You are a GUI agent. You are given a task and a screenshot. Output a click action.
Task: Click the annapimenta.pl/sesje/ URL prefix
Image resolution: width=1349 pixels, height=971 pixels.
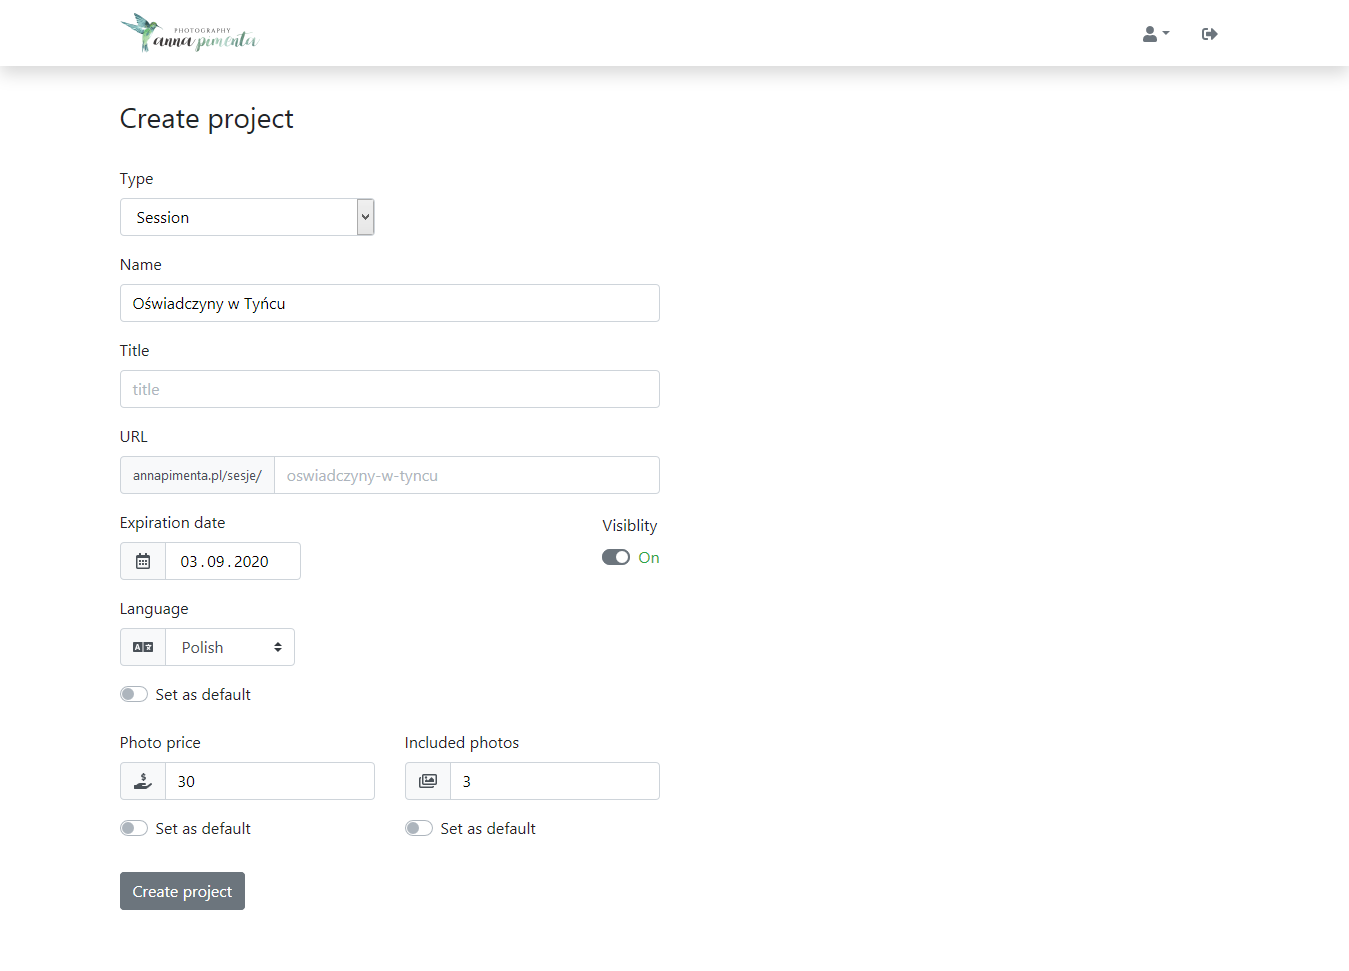click(197, 475)
